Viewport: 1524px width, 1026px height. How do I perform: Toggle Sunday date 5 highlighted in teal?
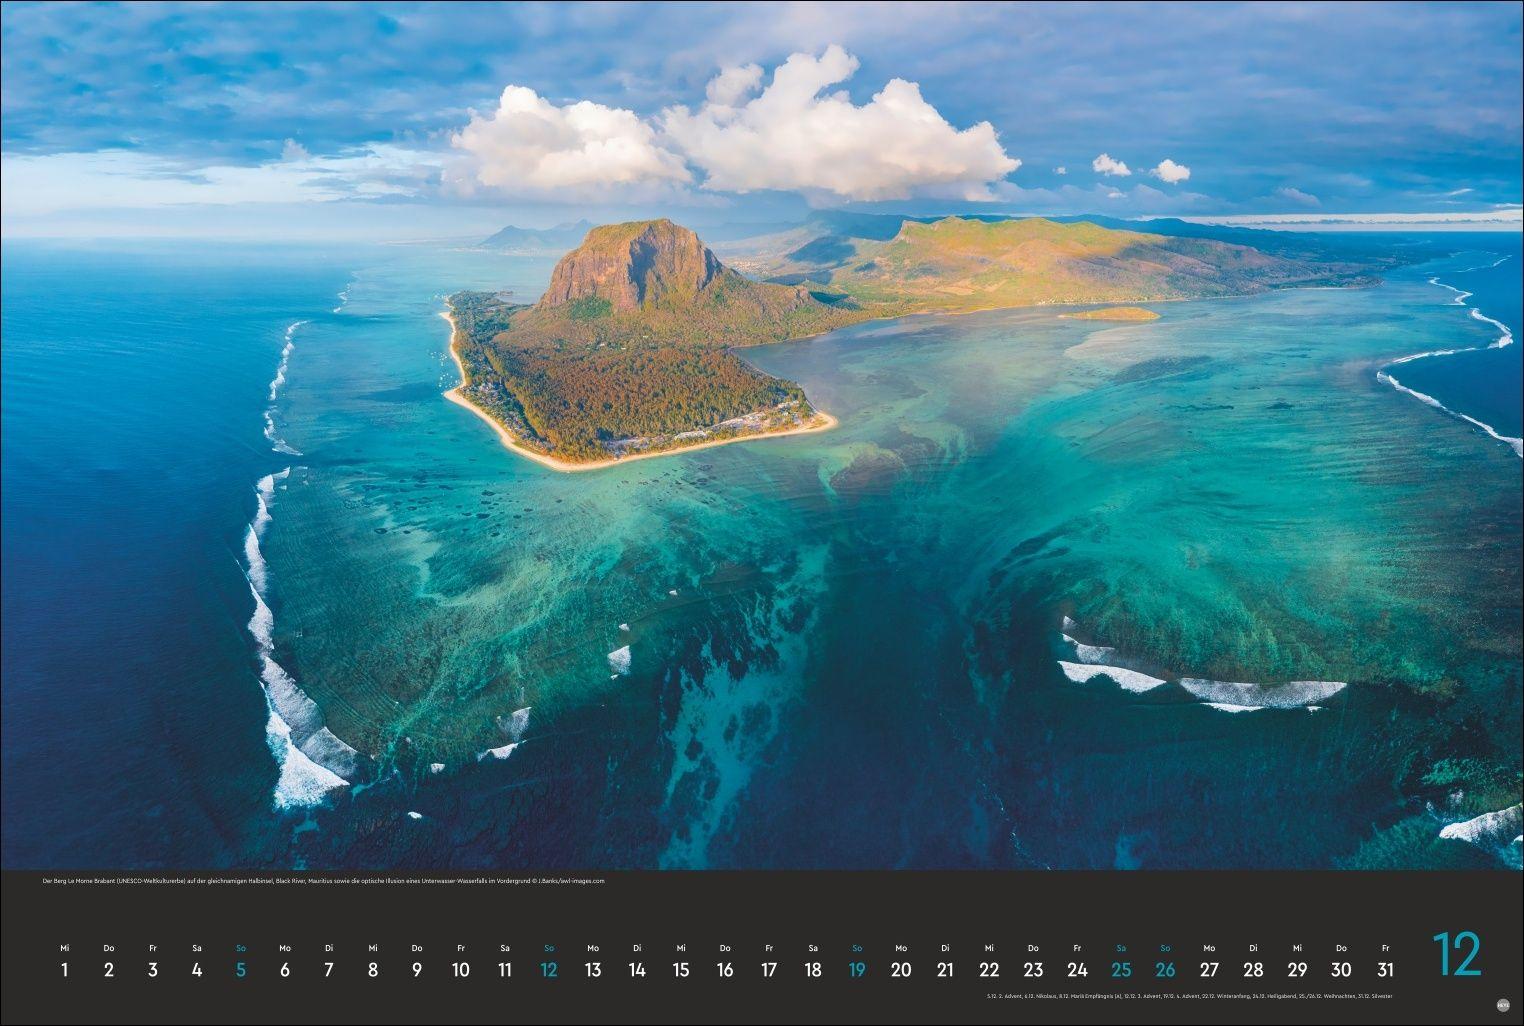tap(241, 969)
